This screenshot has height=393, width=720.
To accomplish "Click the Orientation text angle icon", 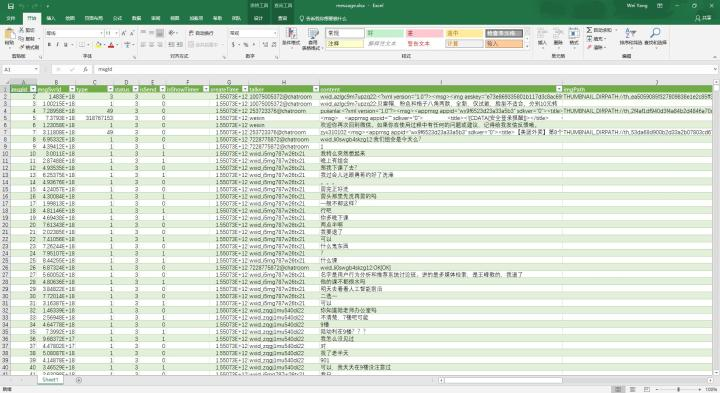I will point(172,33).
